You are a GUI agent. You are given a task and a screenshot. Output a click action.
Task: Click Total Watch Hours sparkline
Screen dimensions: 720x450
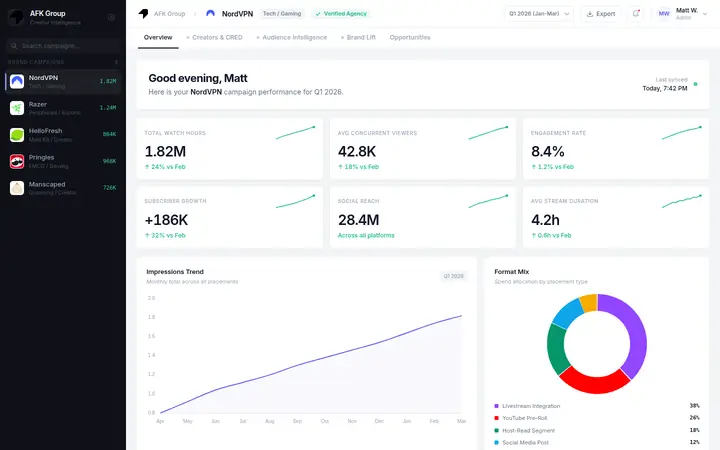pyautogui.click(x=295, y=133)
